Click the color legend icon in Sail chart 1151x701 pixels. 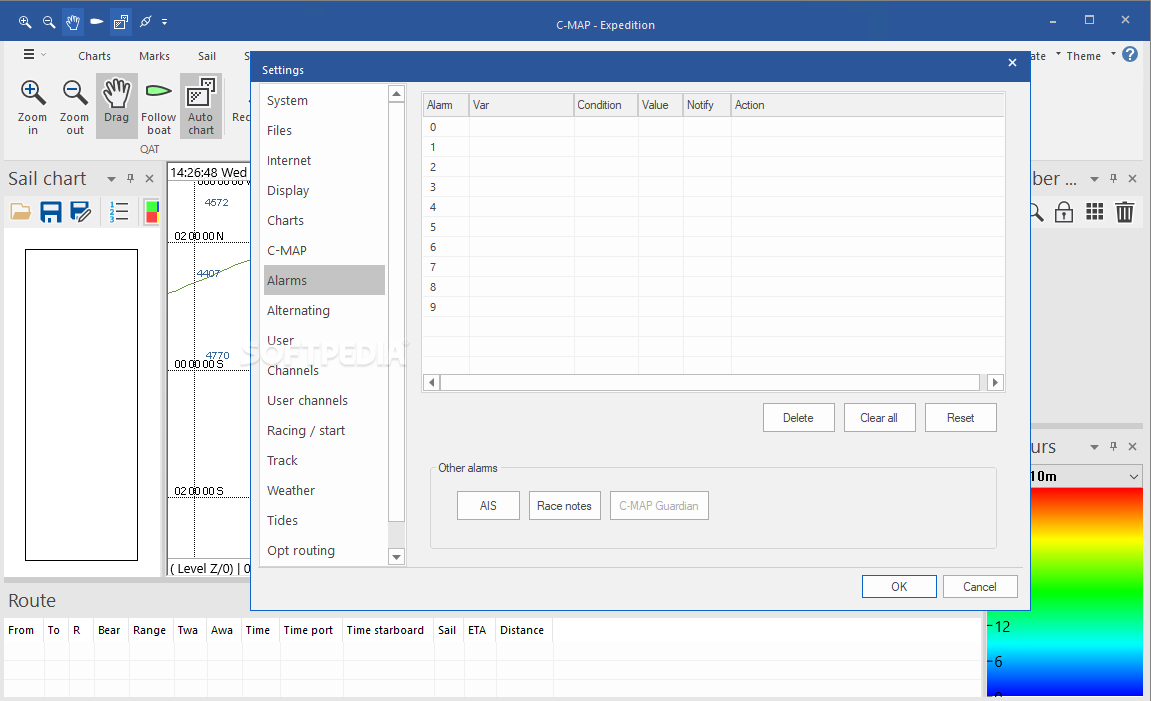click(x=152, y=212)
